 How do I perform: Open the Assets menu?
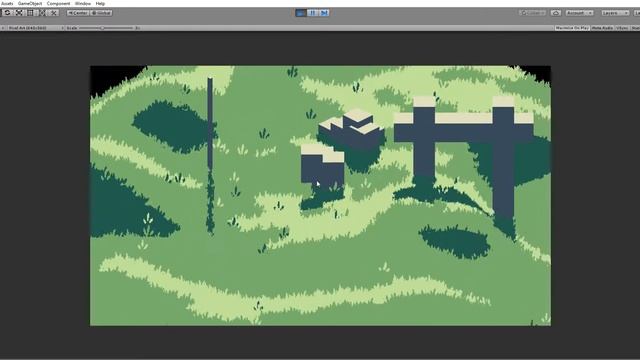pyautogui.click(x=7, y=3)
